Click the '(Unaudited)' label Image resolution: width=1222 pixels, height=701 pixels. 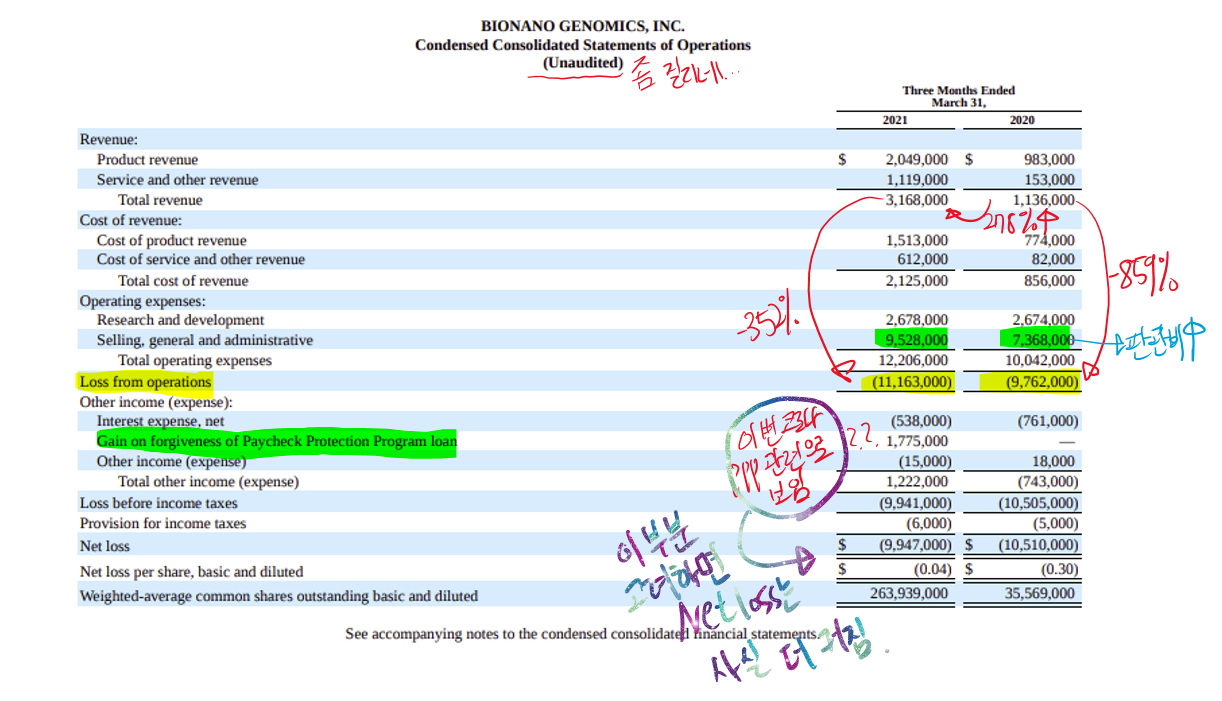pos(583,63)
